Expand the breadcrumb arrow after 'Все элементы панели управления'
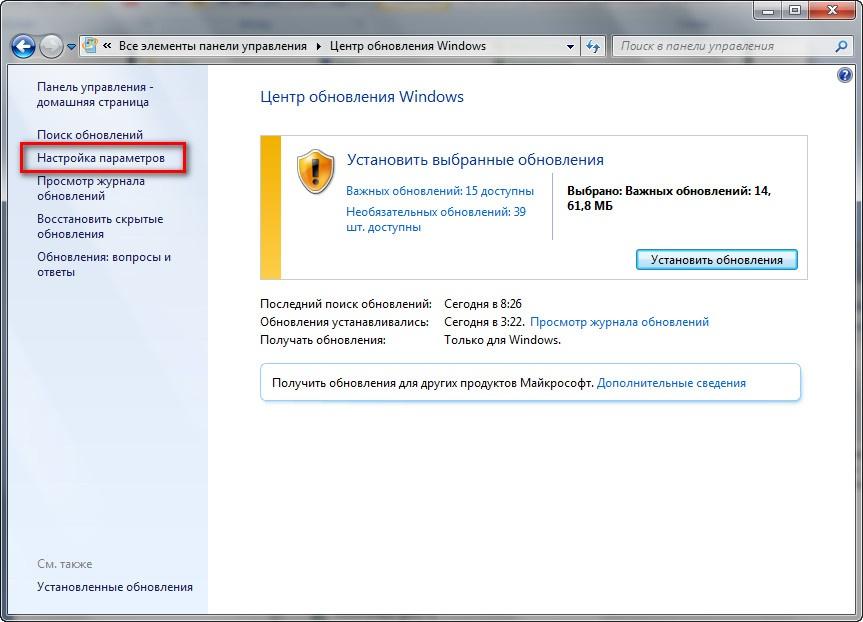 319,46
